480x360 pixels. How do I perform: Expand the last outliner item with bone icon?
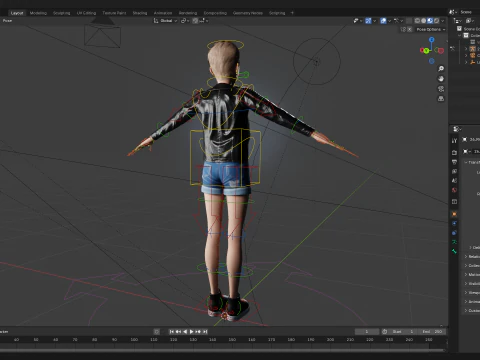pos(466,62)
